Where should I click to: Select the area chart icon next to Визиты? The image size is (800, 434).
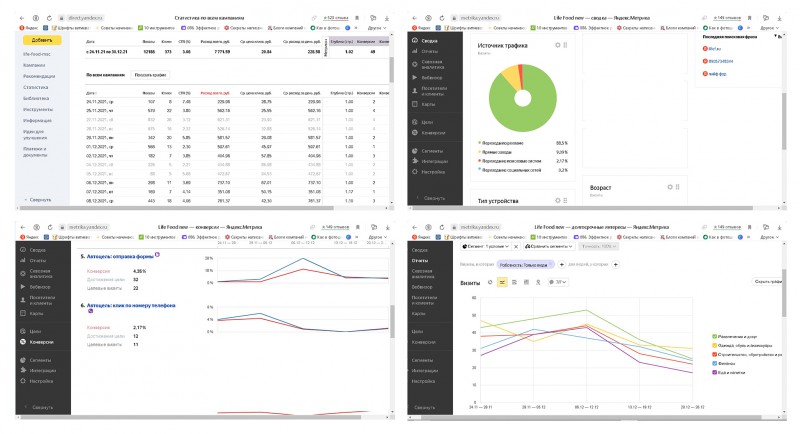(514, 282)
